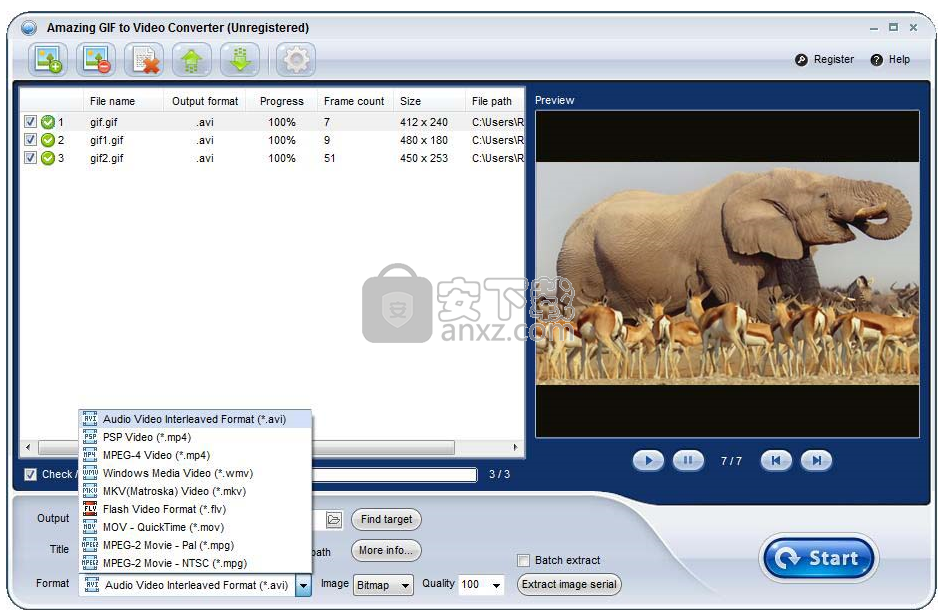The width and height of the screenshot is (941, 610).
Task: Select MKV(Matroska) Video (*.mkv) option
Action: coord(195,491)
